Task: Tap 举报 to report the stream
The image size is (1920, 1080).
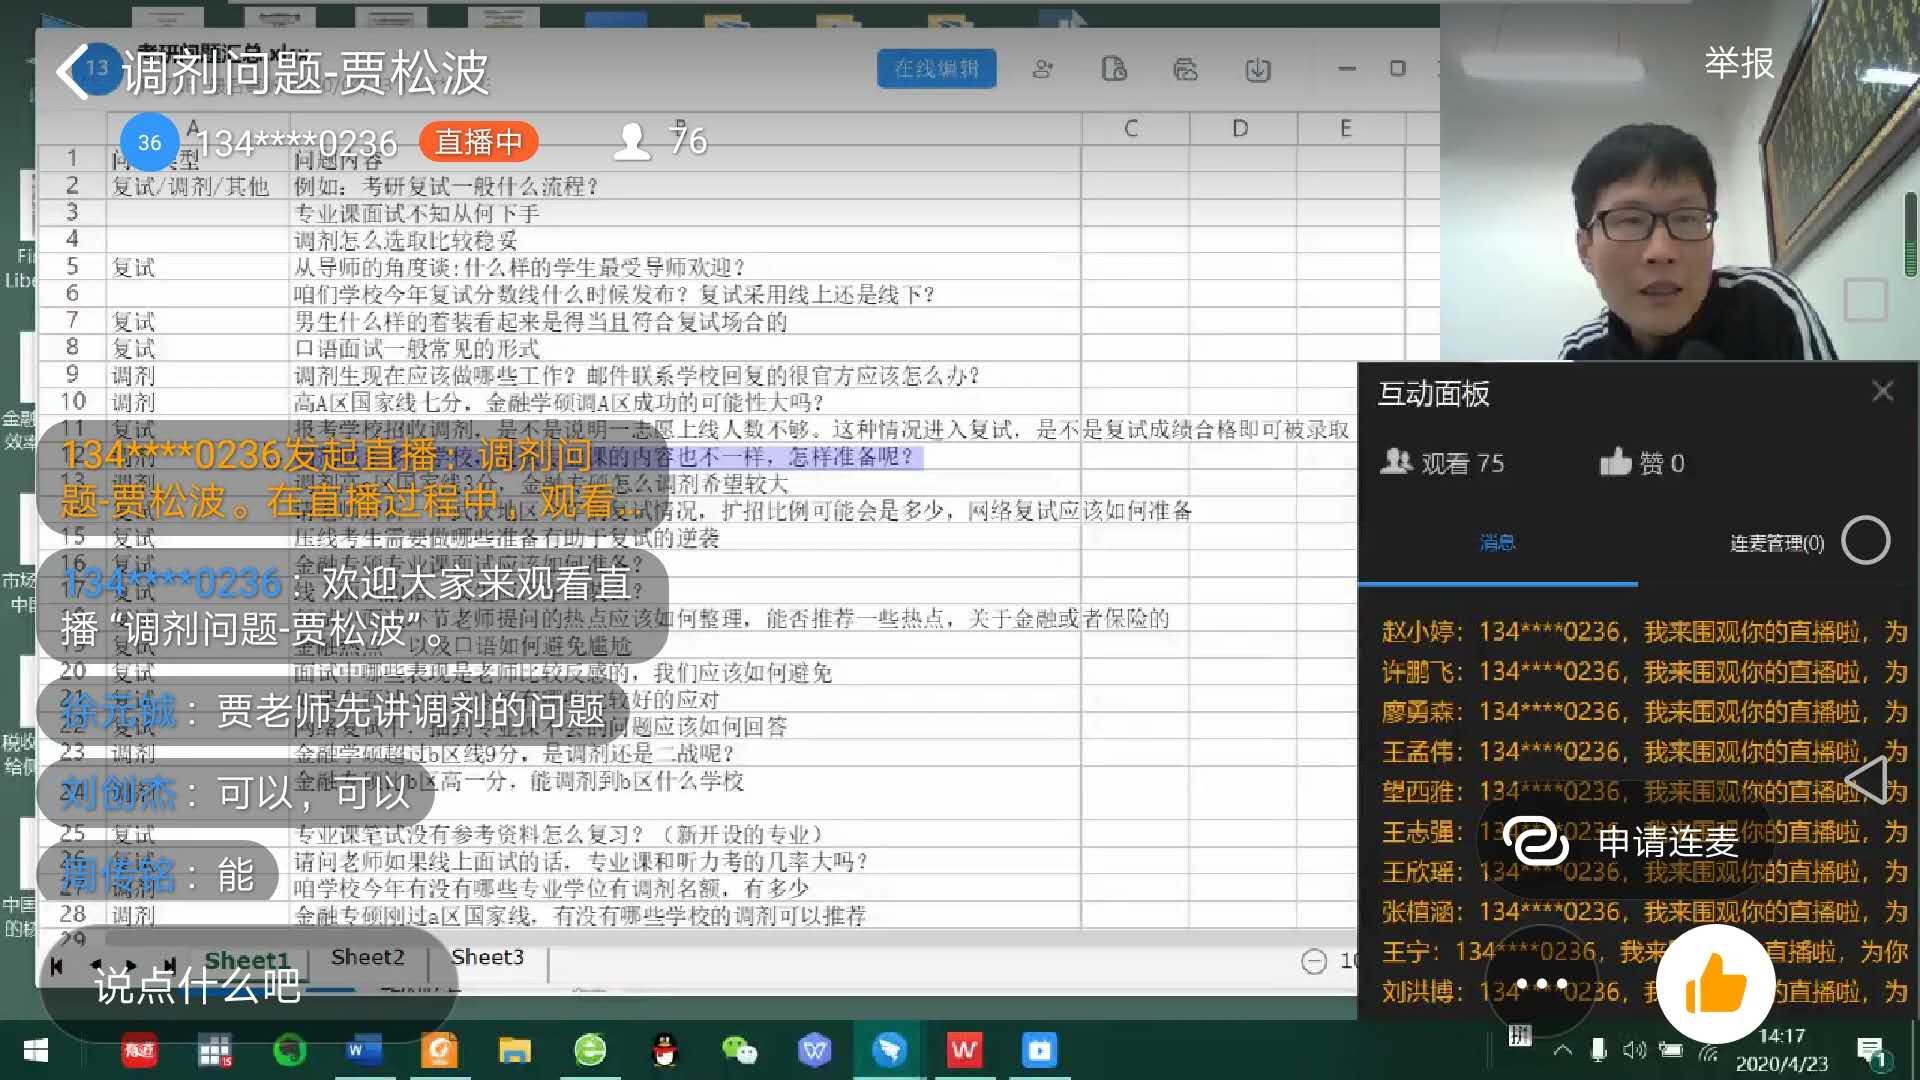Action: pyautogui.click(x=1738, y=63)
